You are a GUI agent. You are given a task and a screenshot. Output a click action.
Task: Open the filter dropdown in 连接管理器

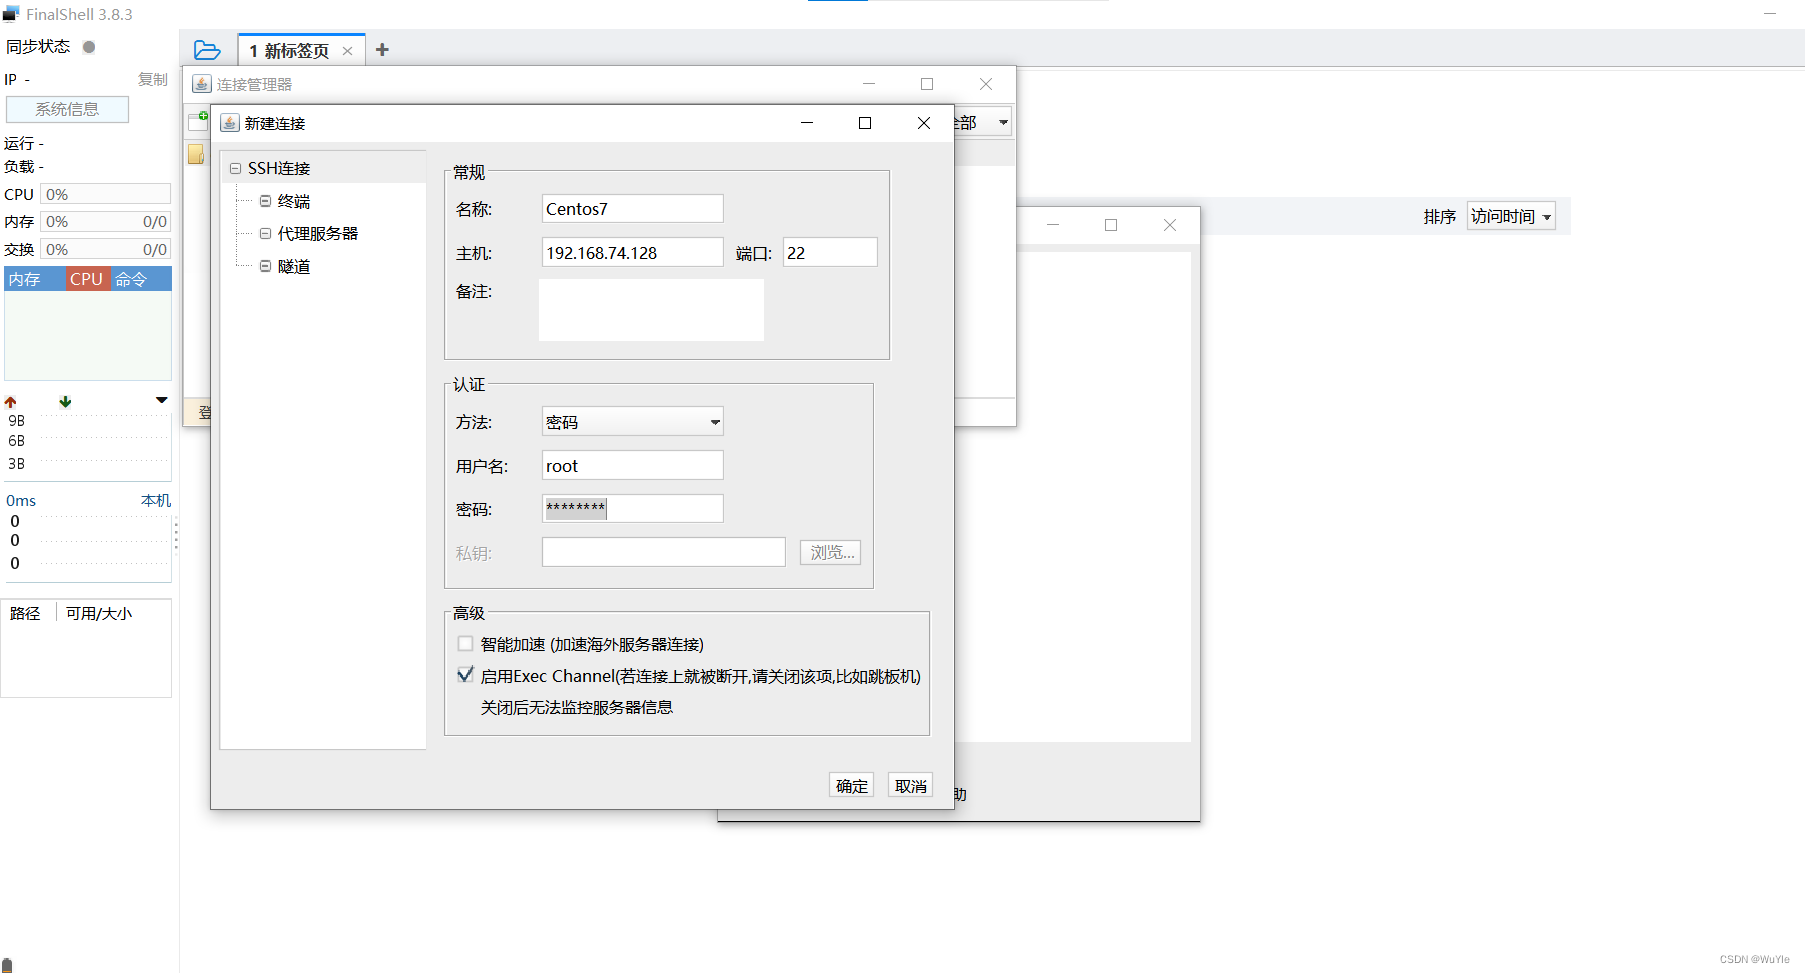click(1003, 123)
